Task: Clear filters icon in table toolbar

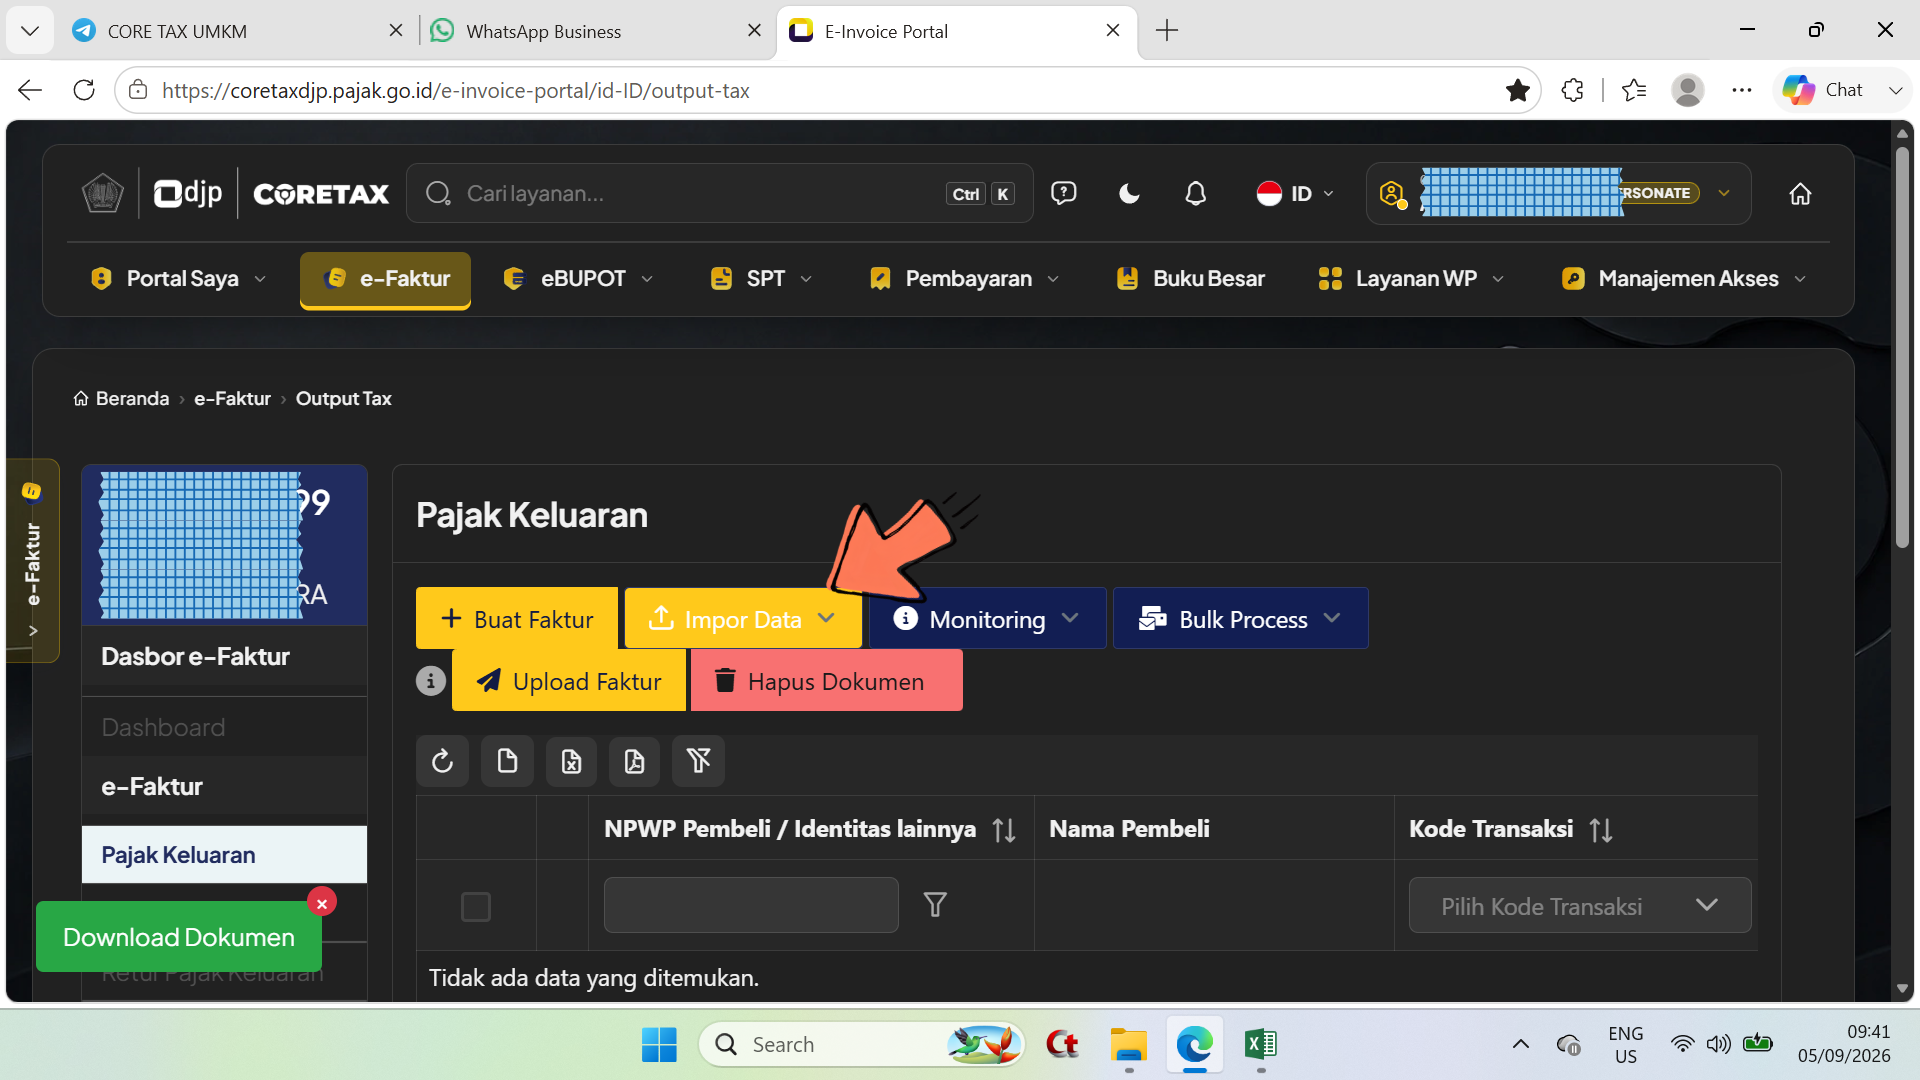Action: pyautogui.click(x=699, y=762)
